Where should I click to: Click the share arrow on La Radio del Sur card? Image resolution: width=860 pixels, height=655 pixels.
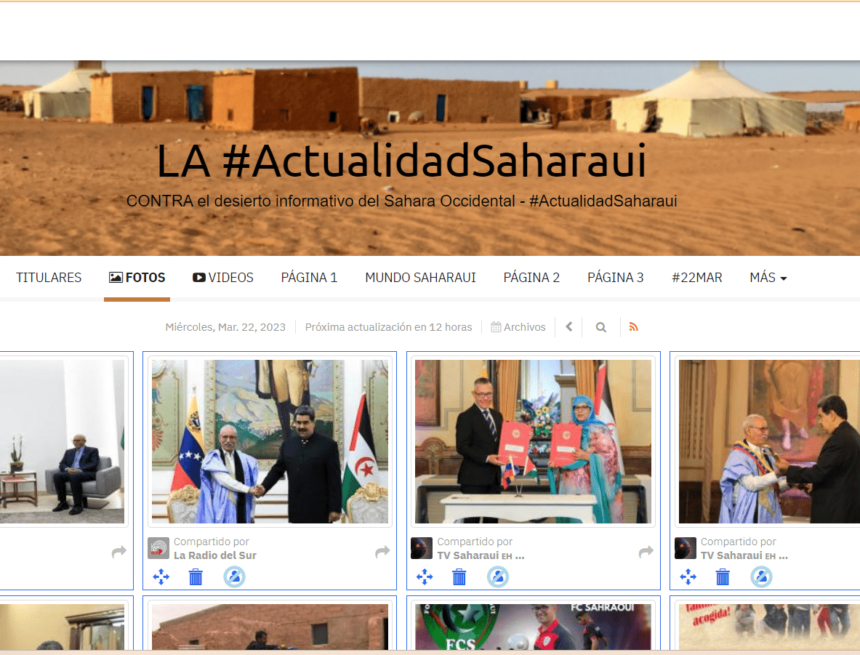381,550
